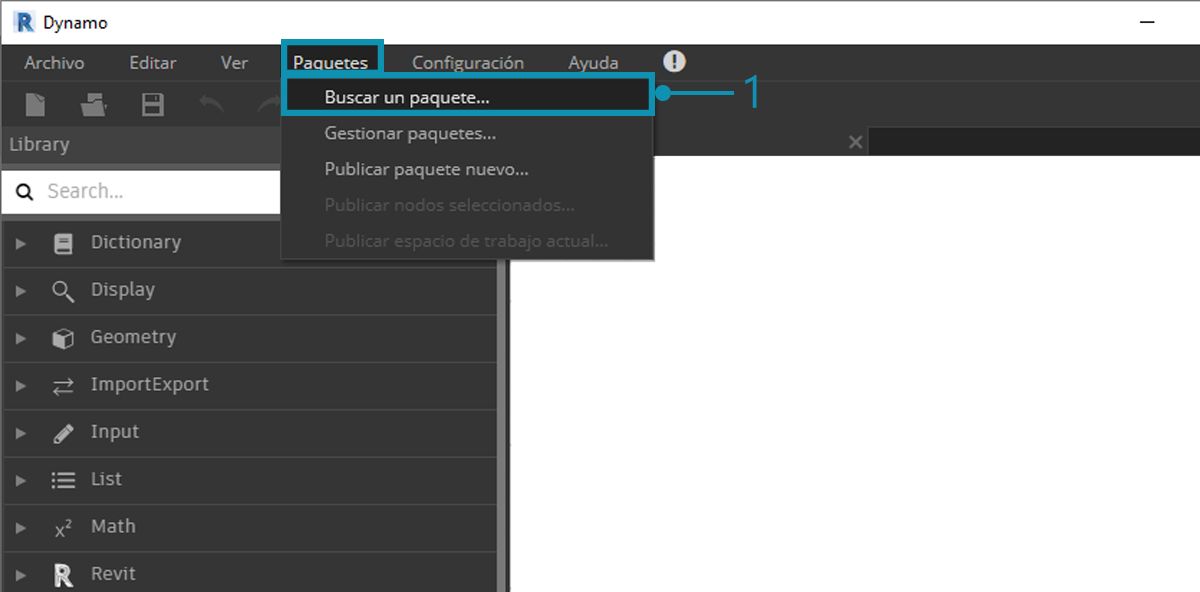Select the Revit label text in Library
This screenshot has height=592, width=1200.
pos(113,574)
